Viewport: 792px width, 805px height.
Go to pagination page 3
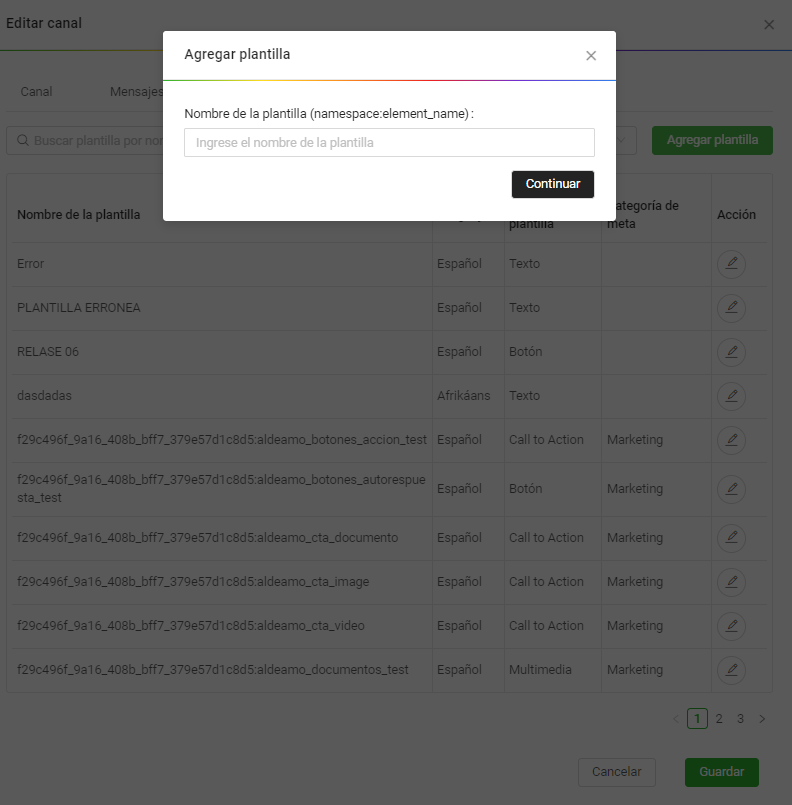click(x=740, y=719)
